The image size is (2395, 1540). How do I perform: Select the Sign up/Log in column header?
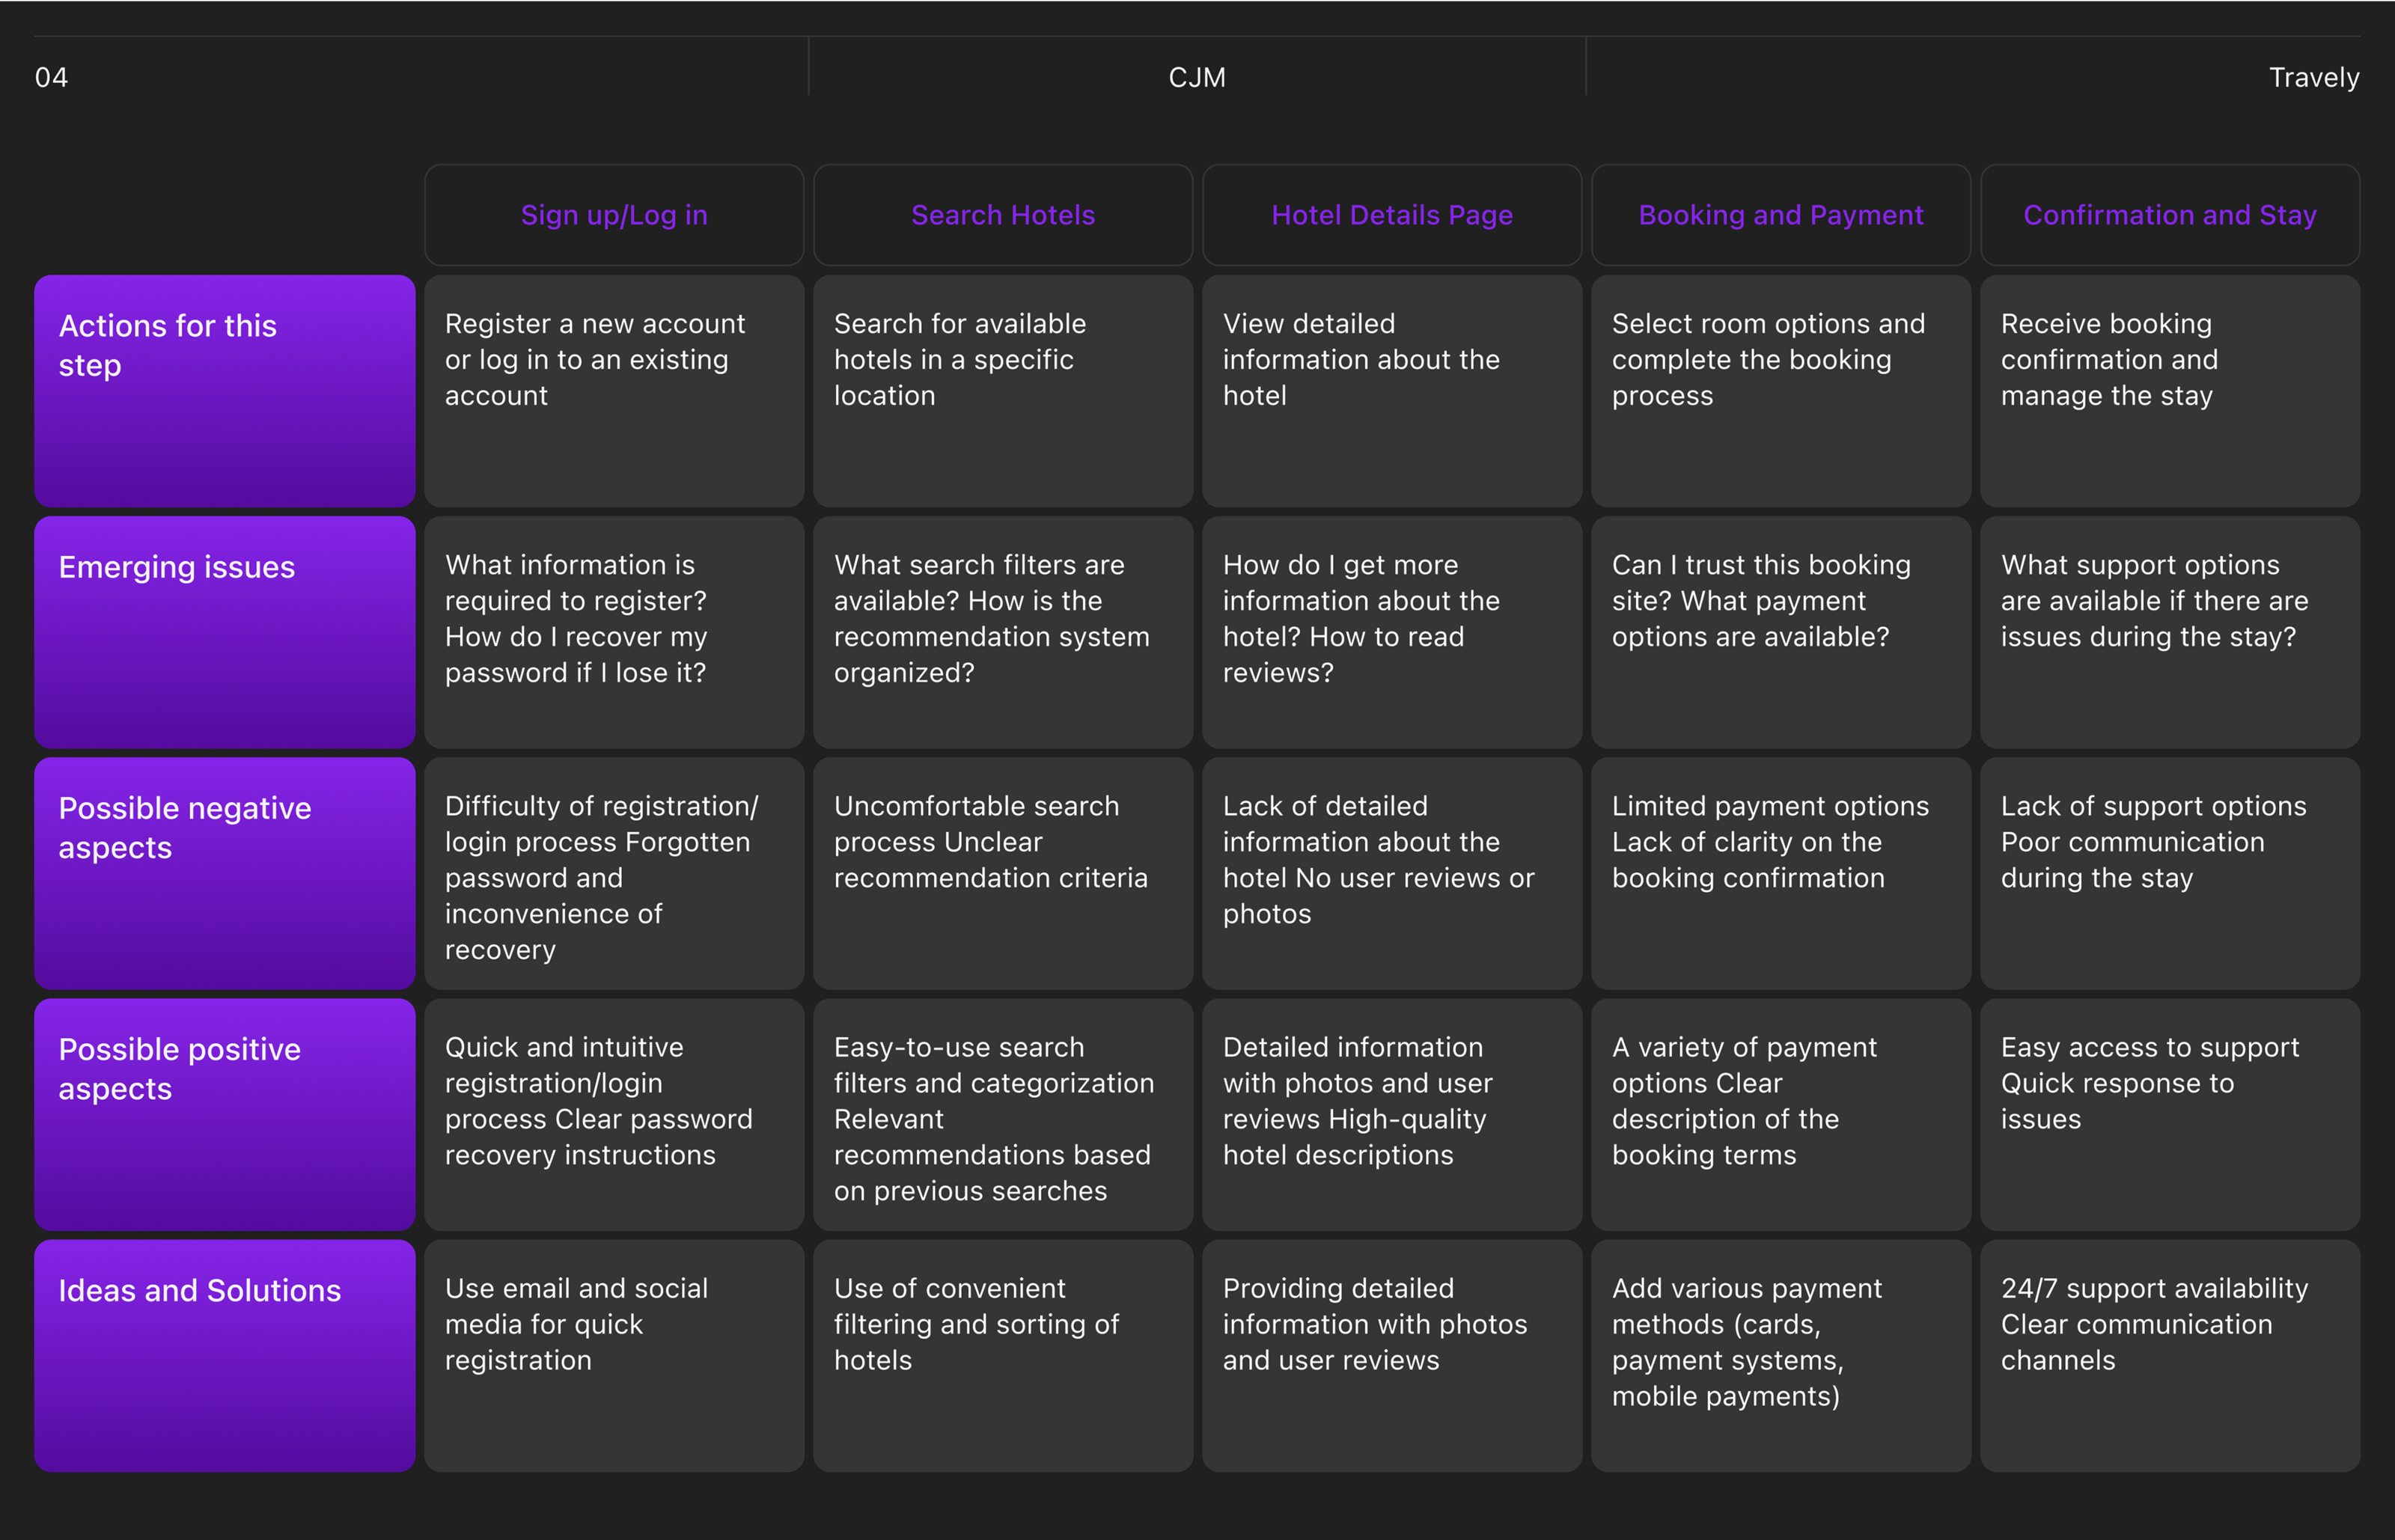613,215
